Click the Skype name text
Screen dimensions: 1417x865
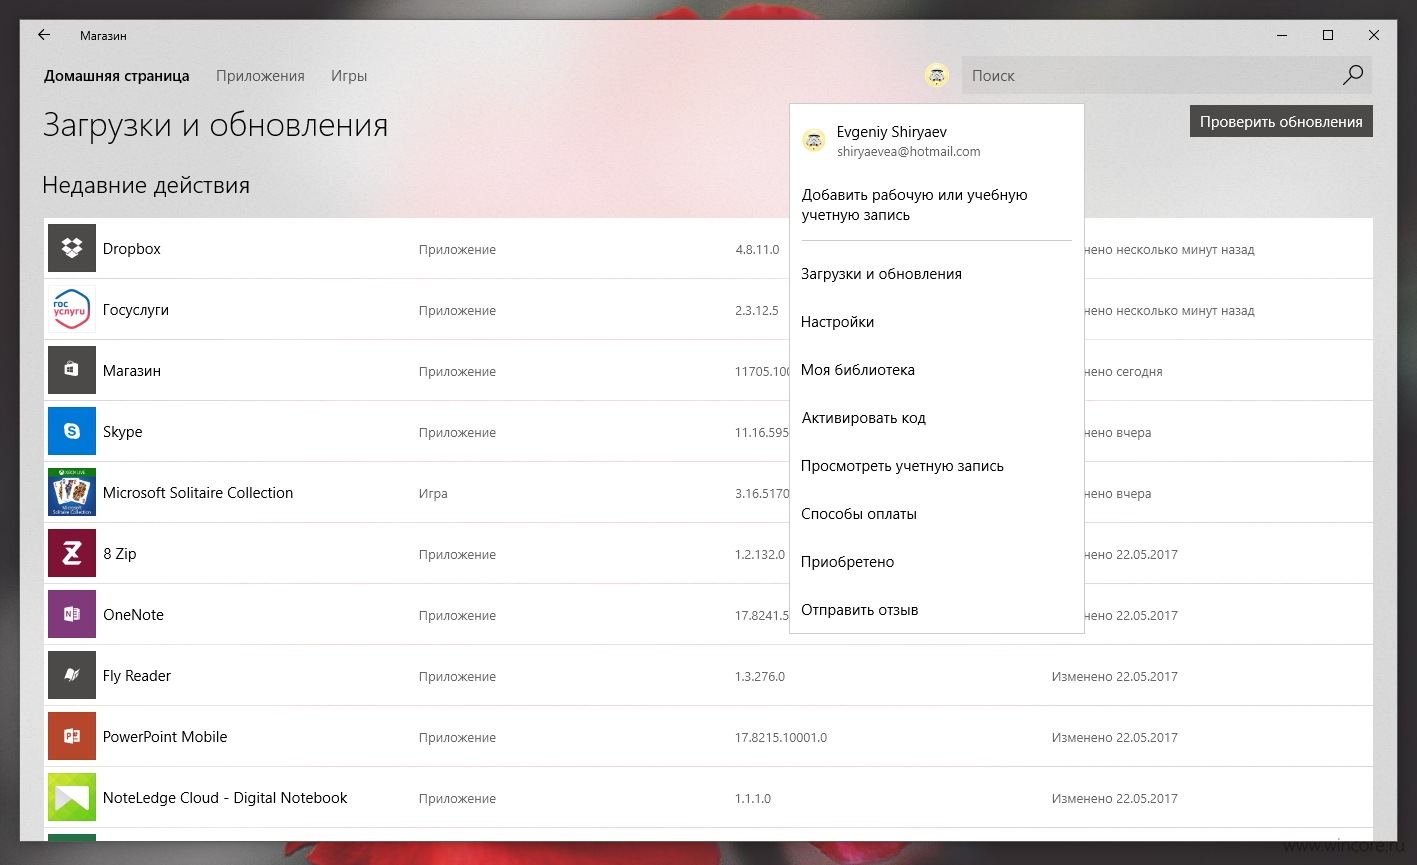tap(123, 432)
